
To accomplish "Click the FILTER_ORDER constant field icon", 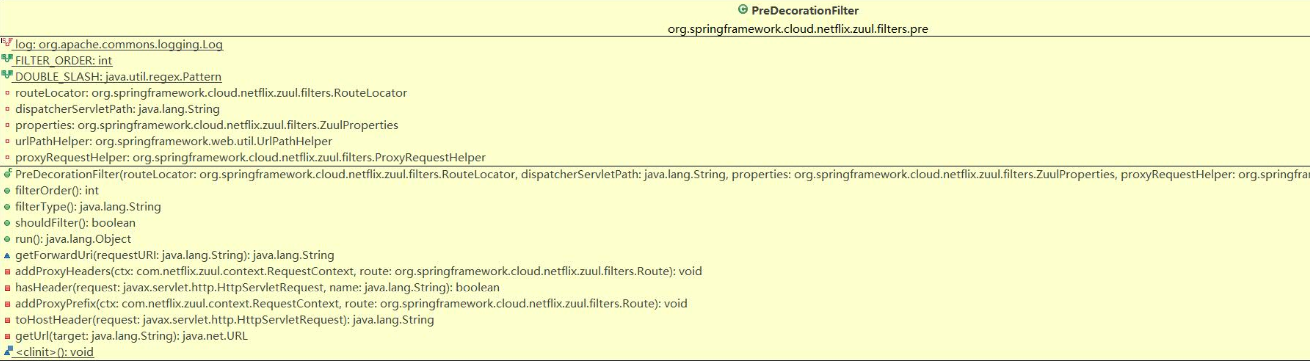I will point(7,61).
